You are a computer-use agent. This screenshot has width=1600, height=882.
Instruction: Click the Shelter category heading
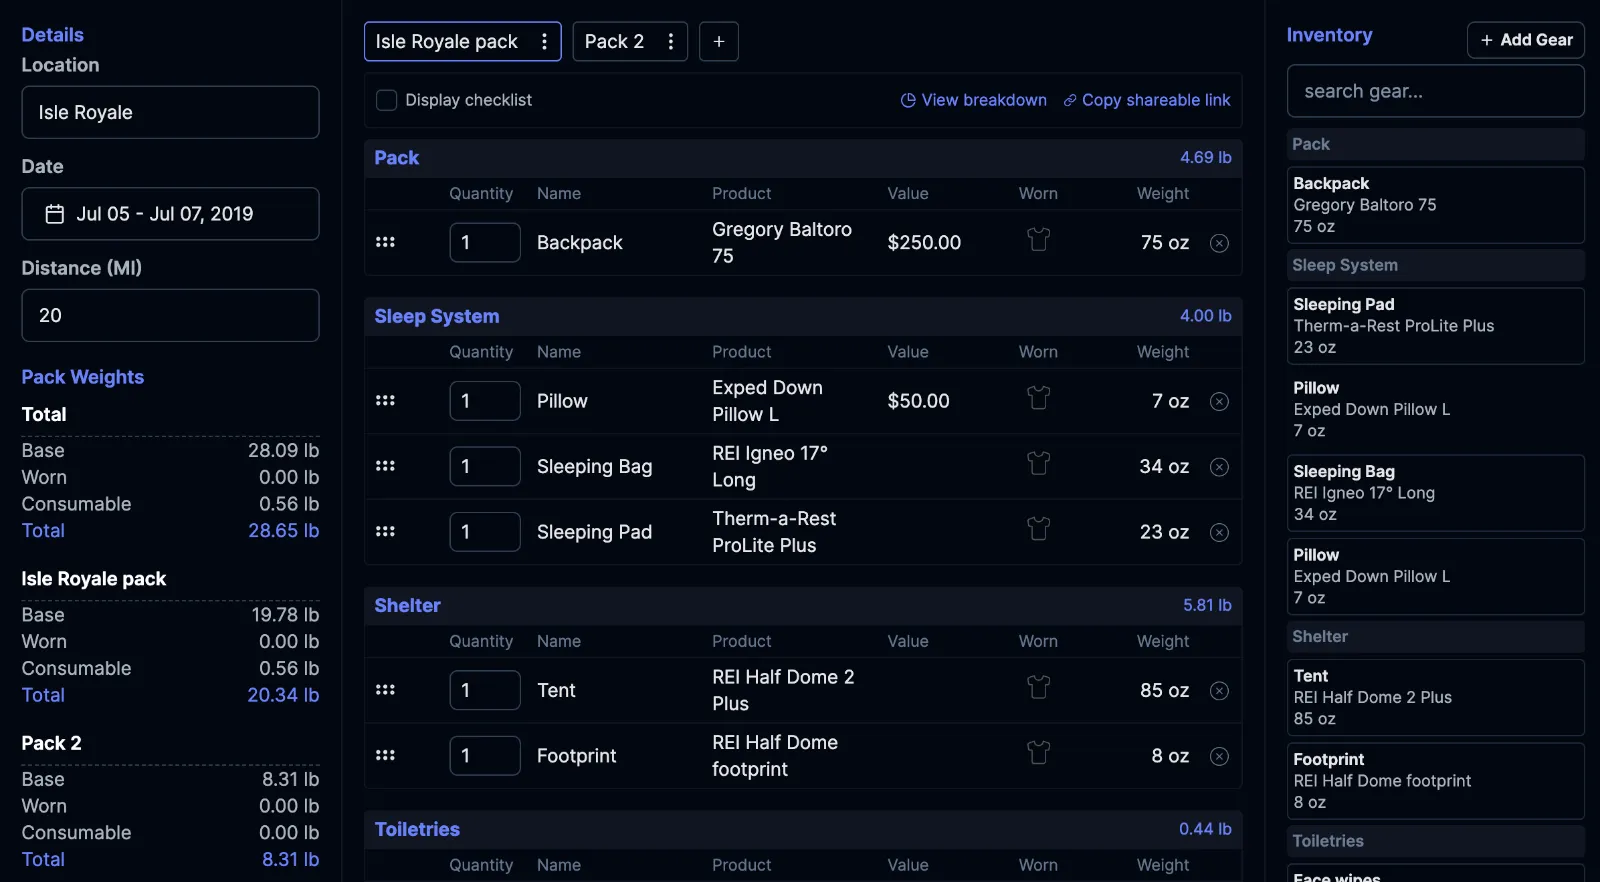coord(407,605)
